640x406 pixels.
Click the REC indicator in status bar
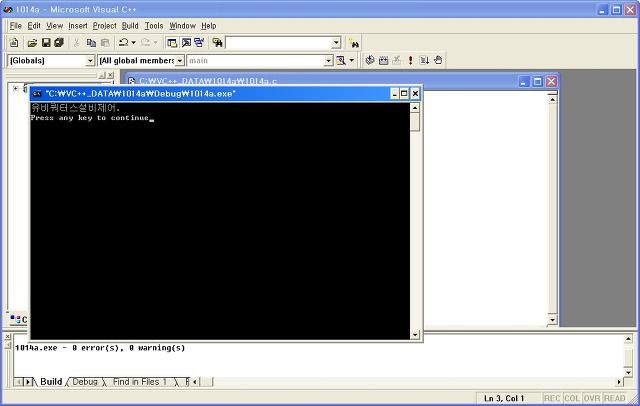point(552,398)
